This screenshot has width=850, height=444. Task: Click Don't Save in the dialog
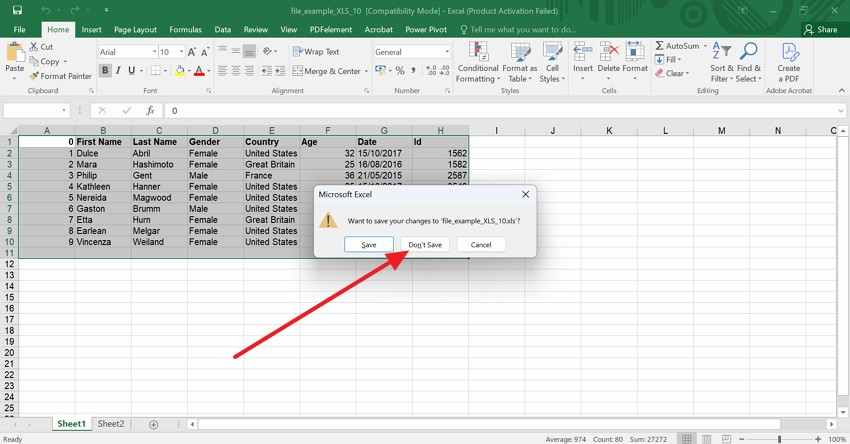pyautogui.click(x=425, y=244)
